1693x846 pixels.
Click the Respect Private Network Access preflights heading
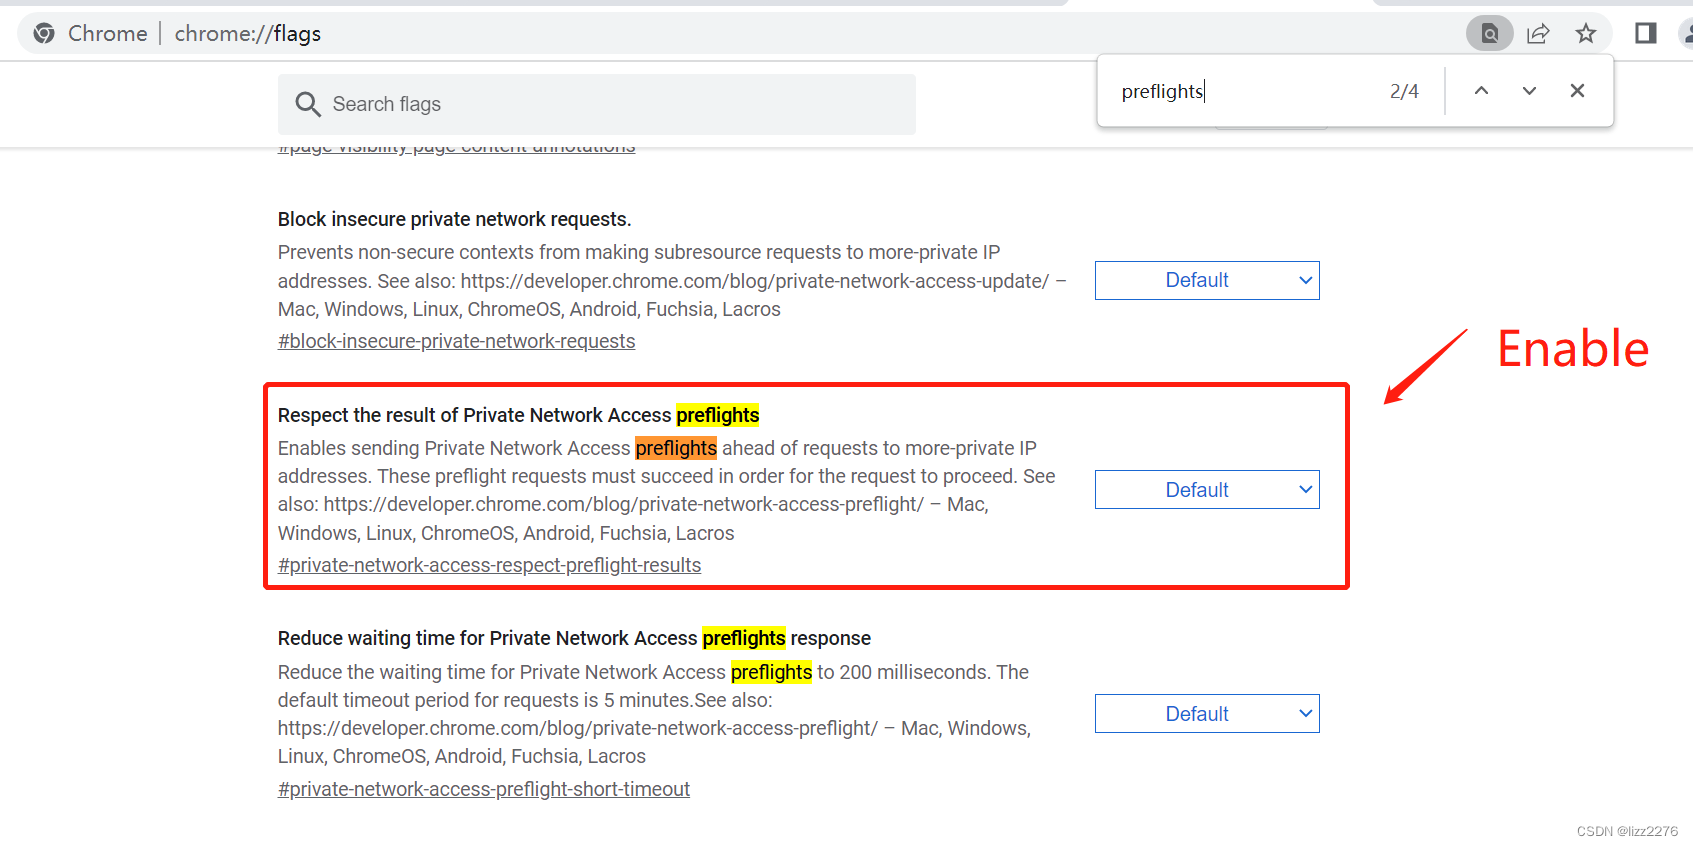518,415
